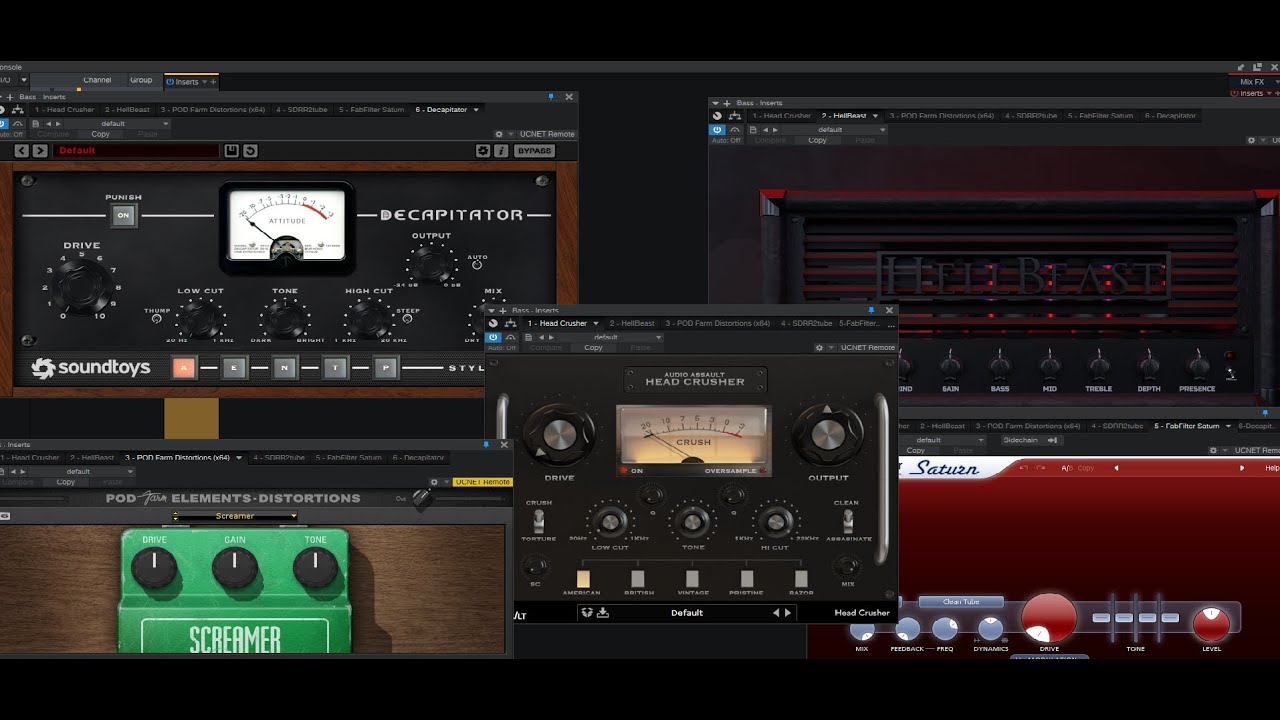Image resolution: width=1280 pixels, height=720 pixels.
Task: Click Decapitator previous preset arrow
Action: coord(22,151)
